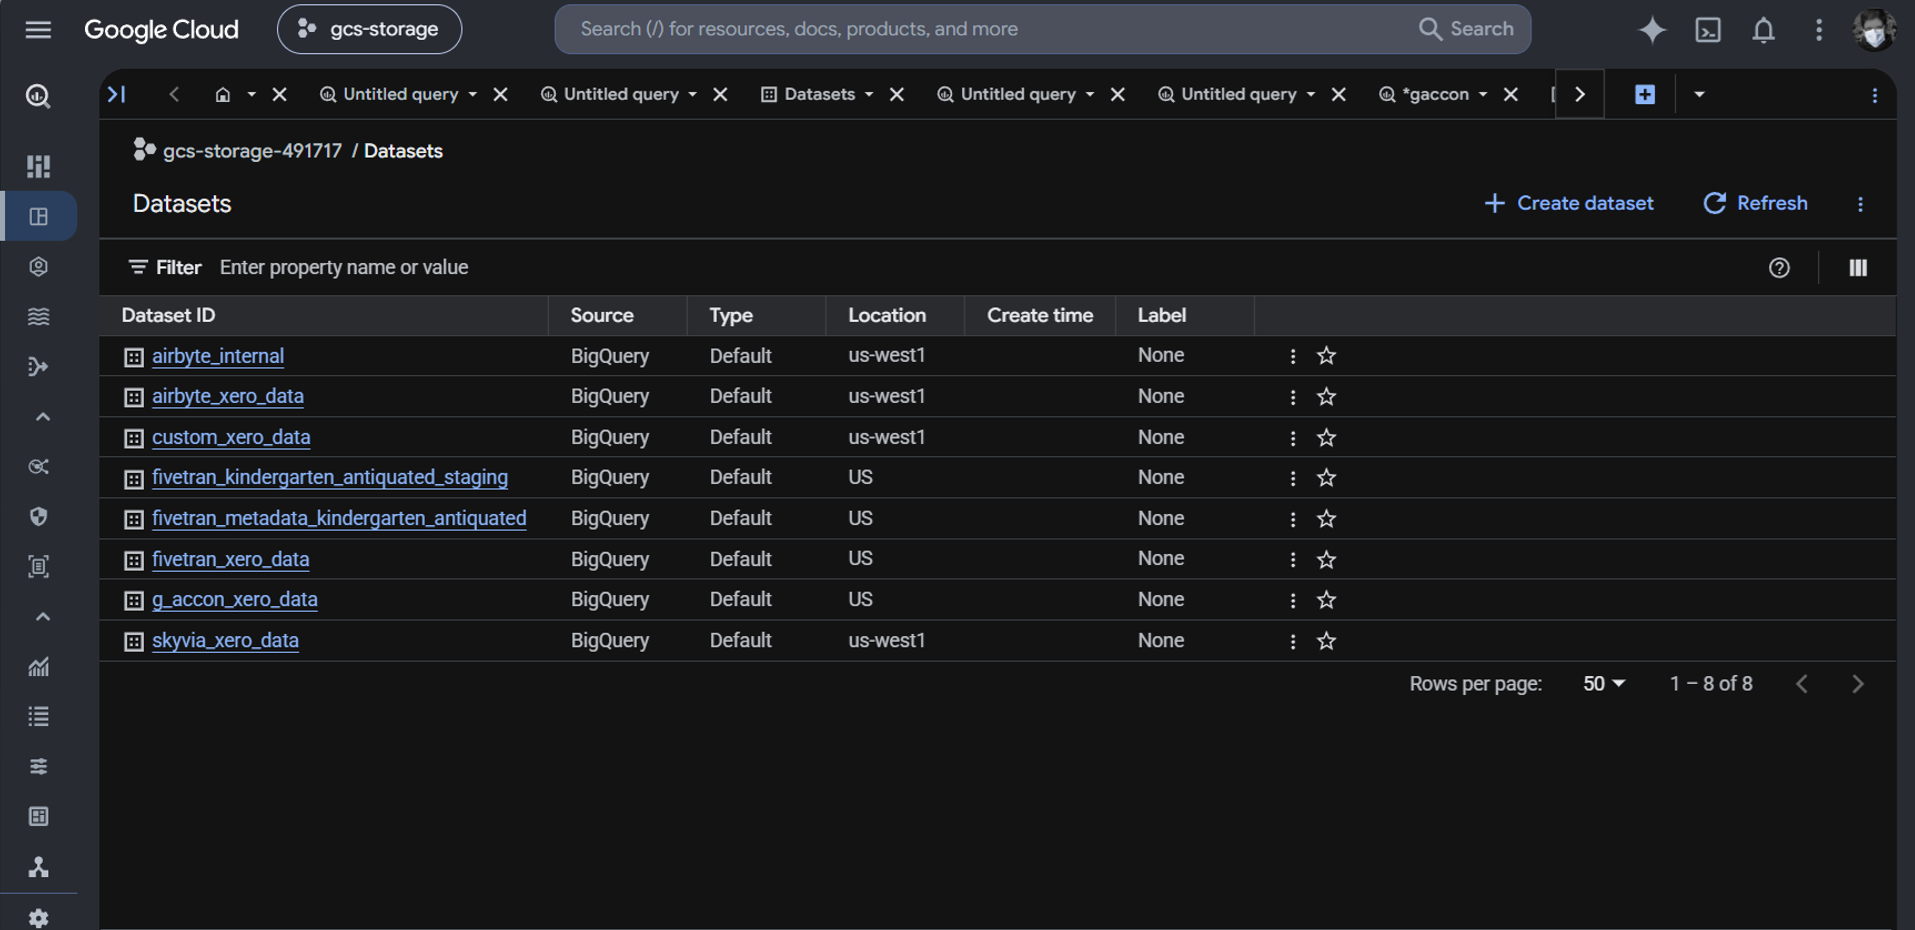Open Gemini AI assistant sparkle icon
1915x930 pixels.
click(x=1652, y=30)
